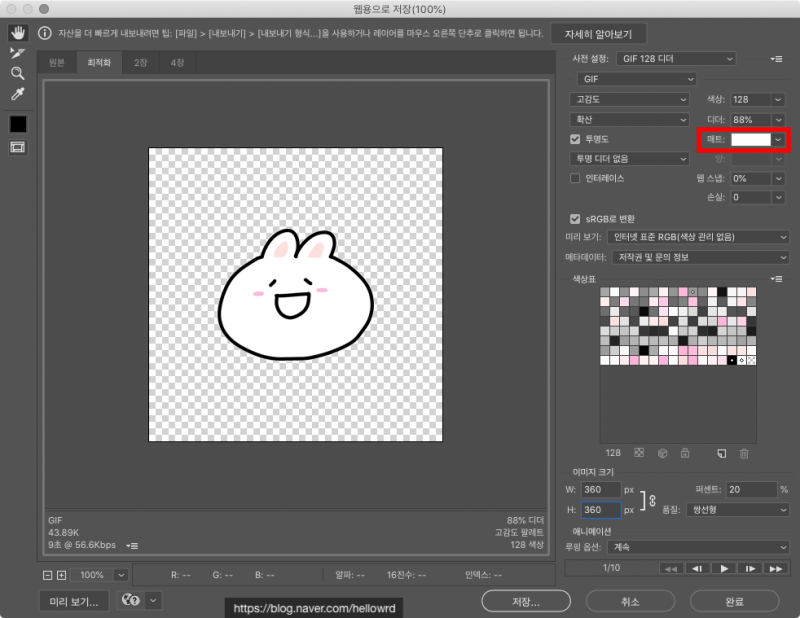The width and height of the screenshot is (800, 618).
Task: Select the Zoom tool
Action: [17, 73]
